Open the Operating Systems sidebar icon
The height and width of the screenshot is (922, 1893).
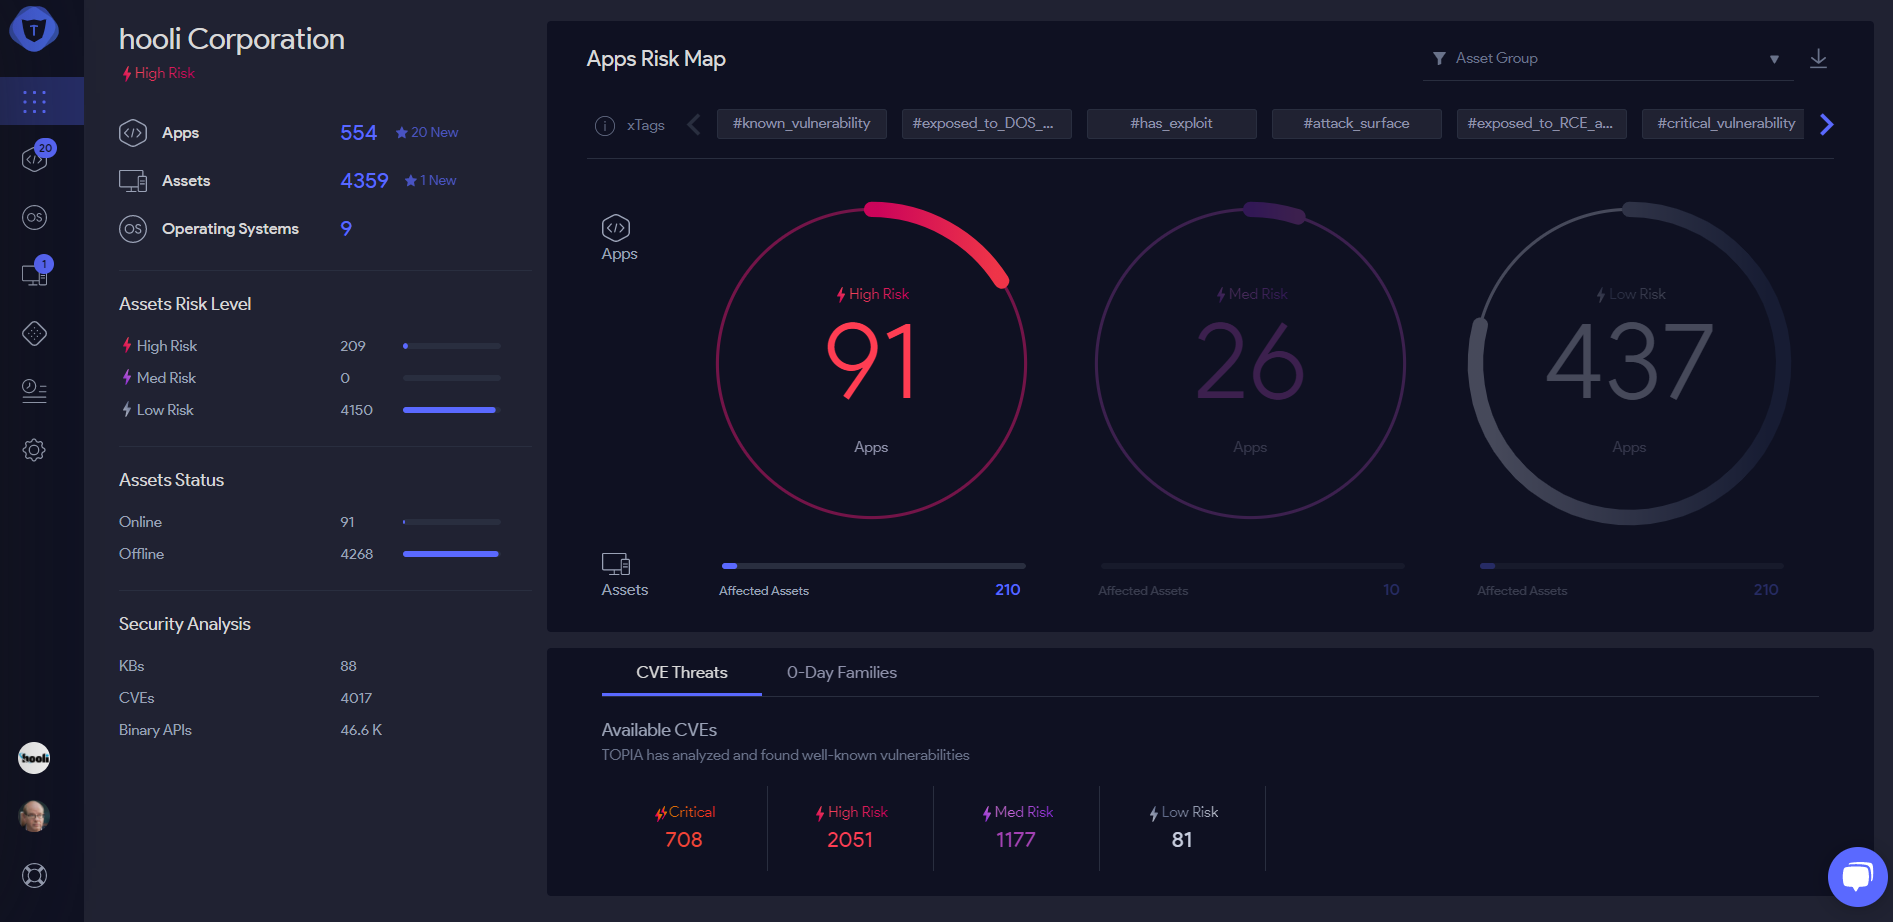[x=35, y=217]
